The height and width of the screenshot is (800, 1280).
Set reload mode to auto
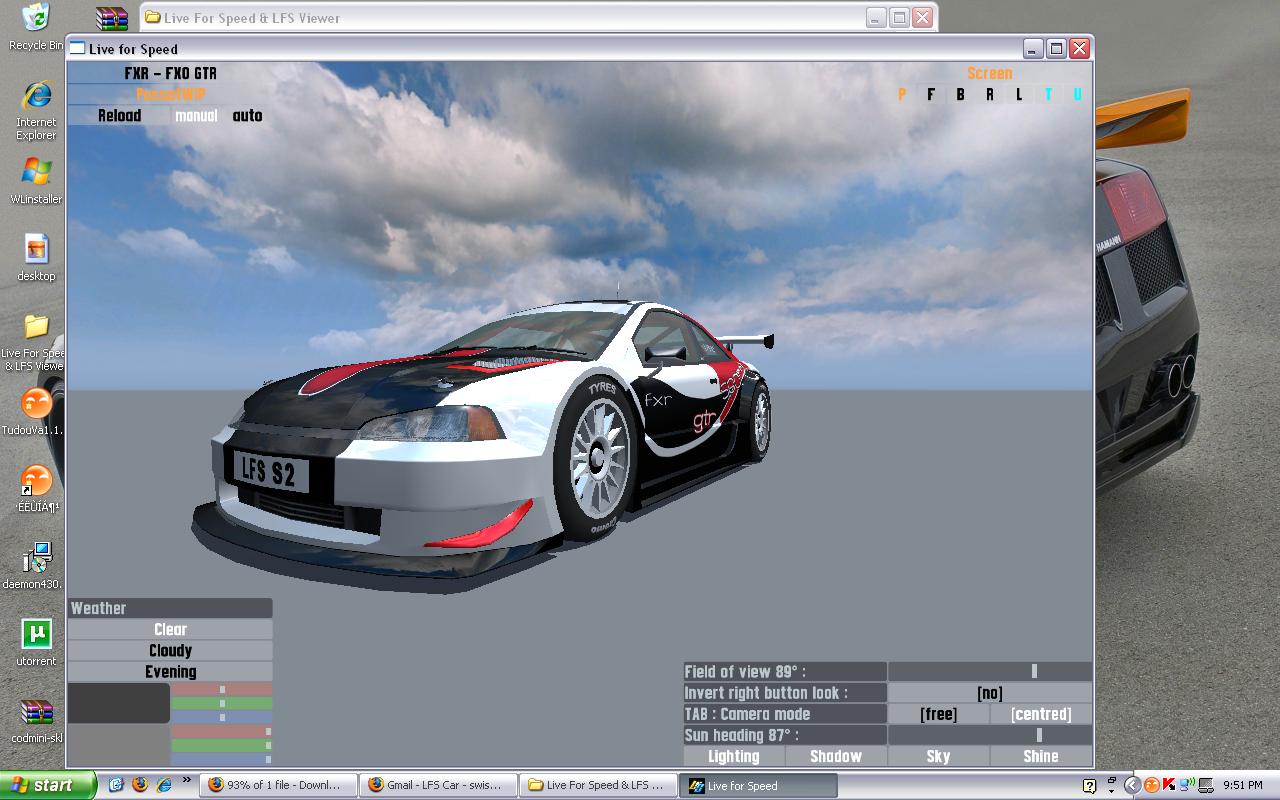247,116
